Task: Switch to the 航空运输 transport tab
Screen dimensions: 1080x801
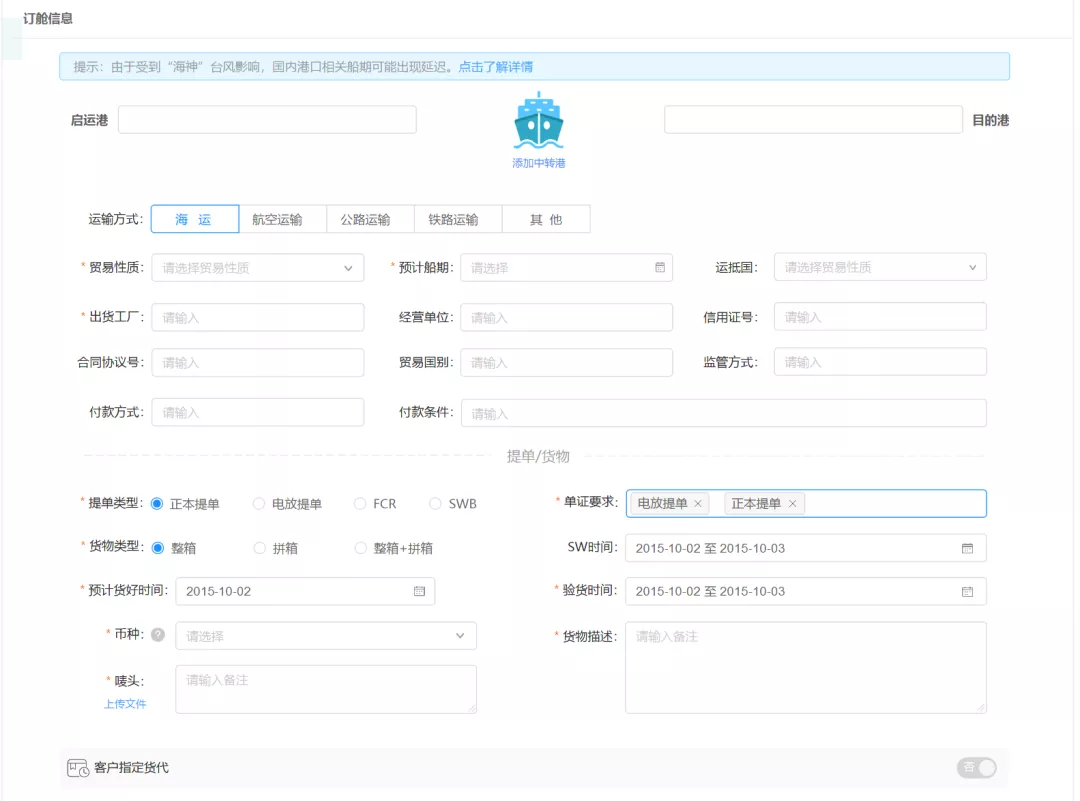Action: point(282,218)
